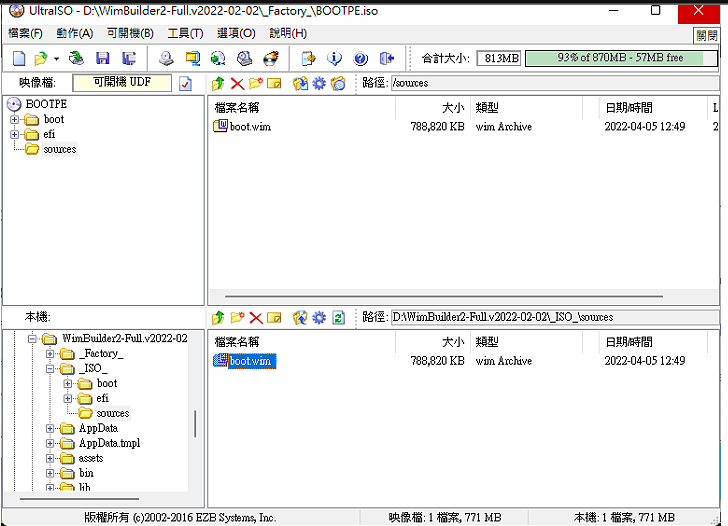Expand the _Factory_ folder node
The width and height of the screenshot is (728, 526).
(x=50, y=354)
